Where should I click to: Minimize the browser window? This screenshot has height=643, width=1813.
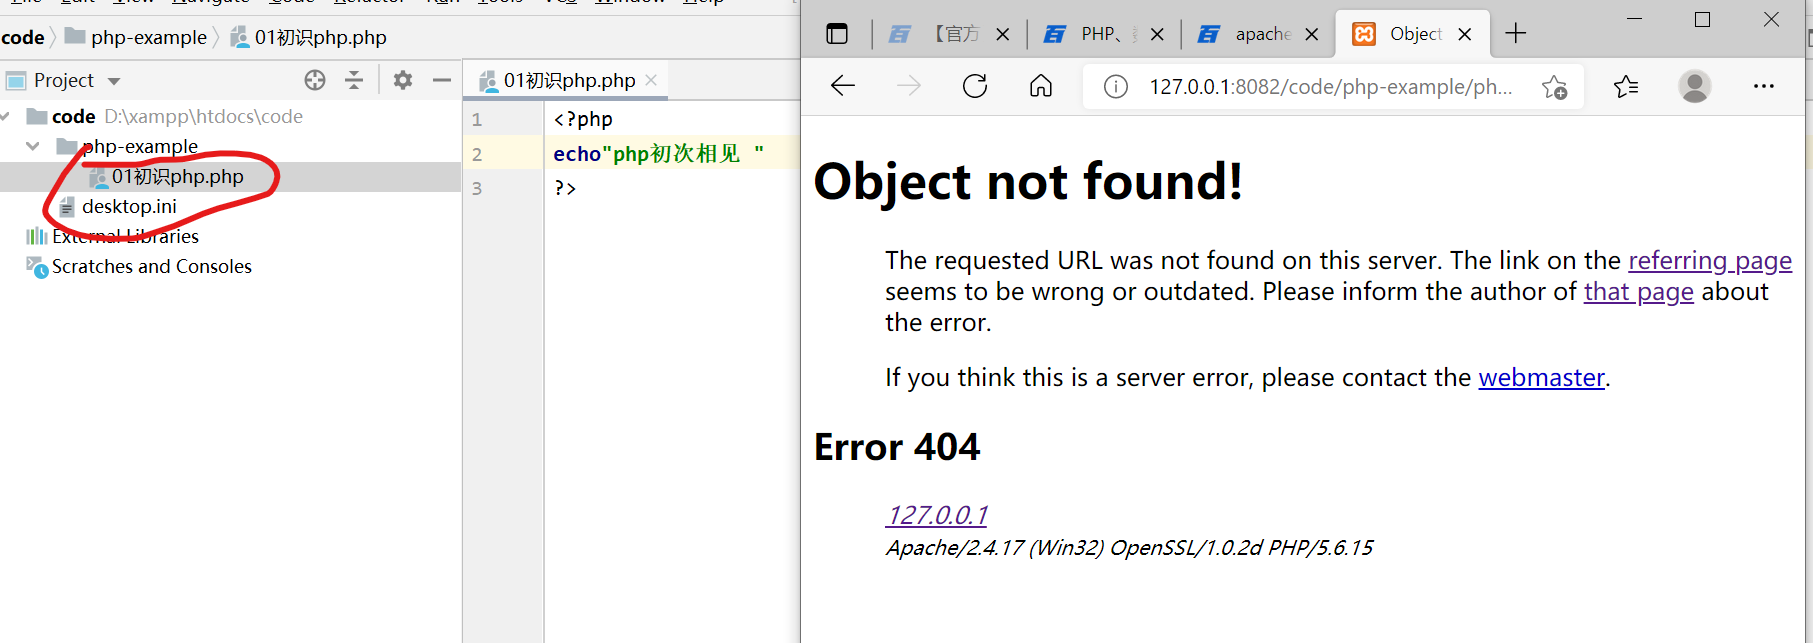1635,19
